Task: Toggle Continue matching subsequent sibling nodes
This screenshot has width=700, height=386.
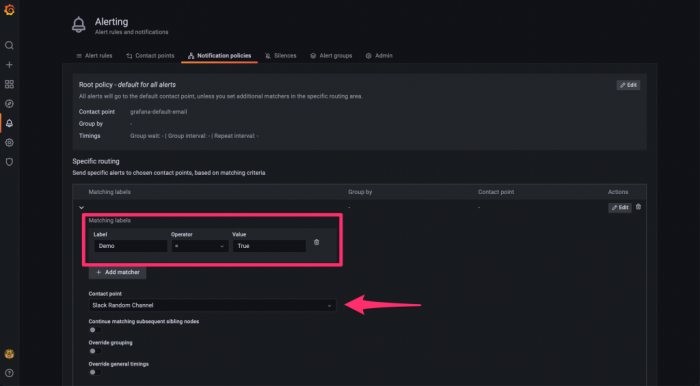Action: coord(95,330)
